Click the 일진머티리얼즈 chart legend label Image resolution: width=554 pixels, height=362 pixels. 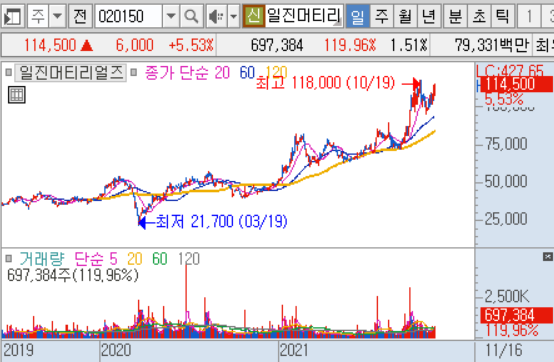(x=71, y=73)
